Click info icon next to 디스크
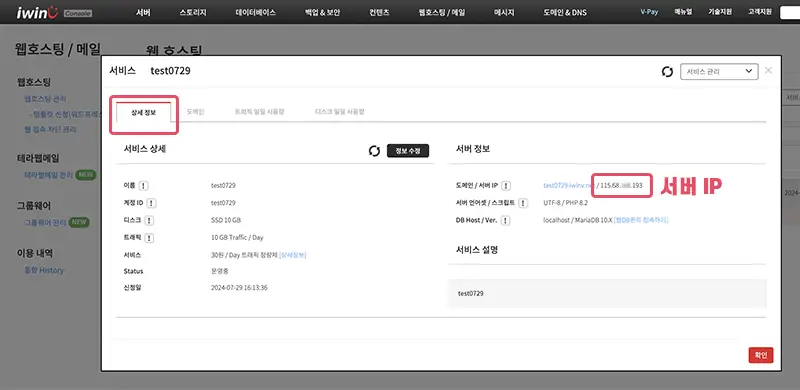This screenshot has height=390, width=800. coord(149,221)
